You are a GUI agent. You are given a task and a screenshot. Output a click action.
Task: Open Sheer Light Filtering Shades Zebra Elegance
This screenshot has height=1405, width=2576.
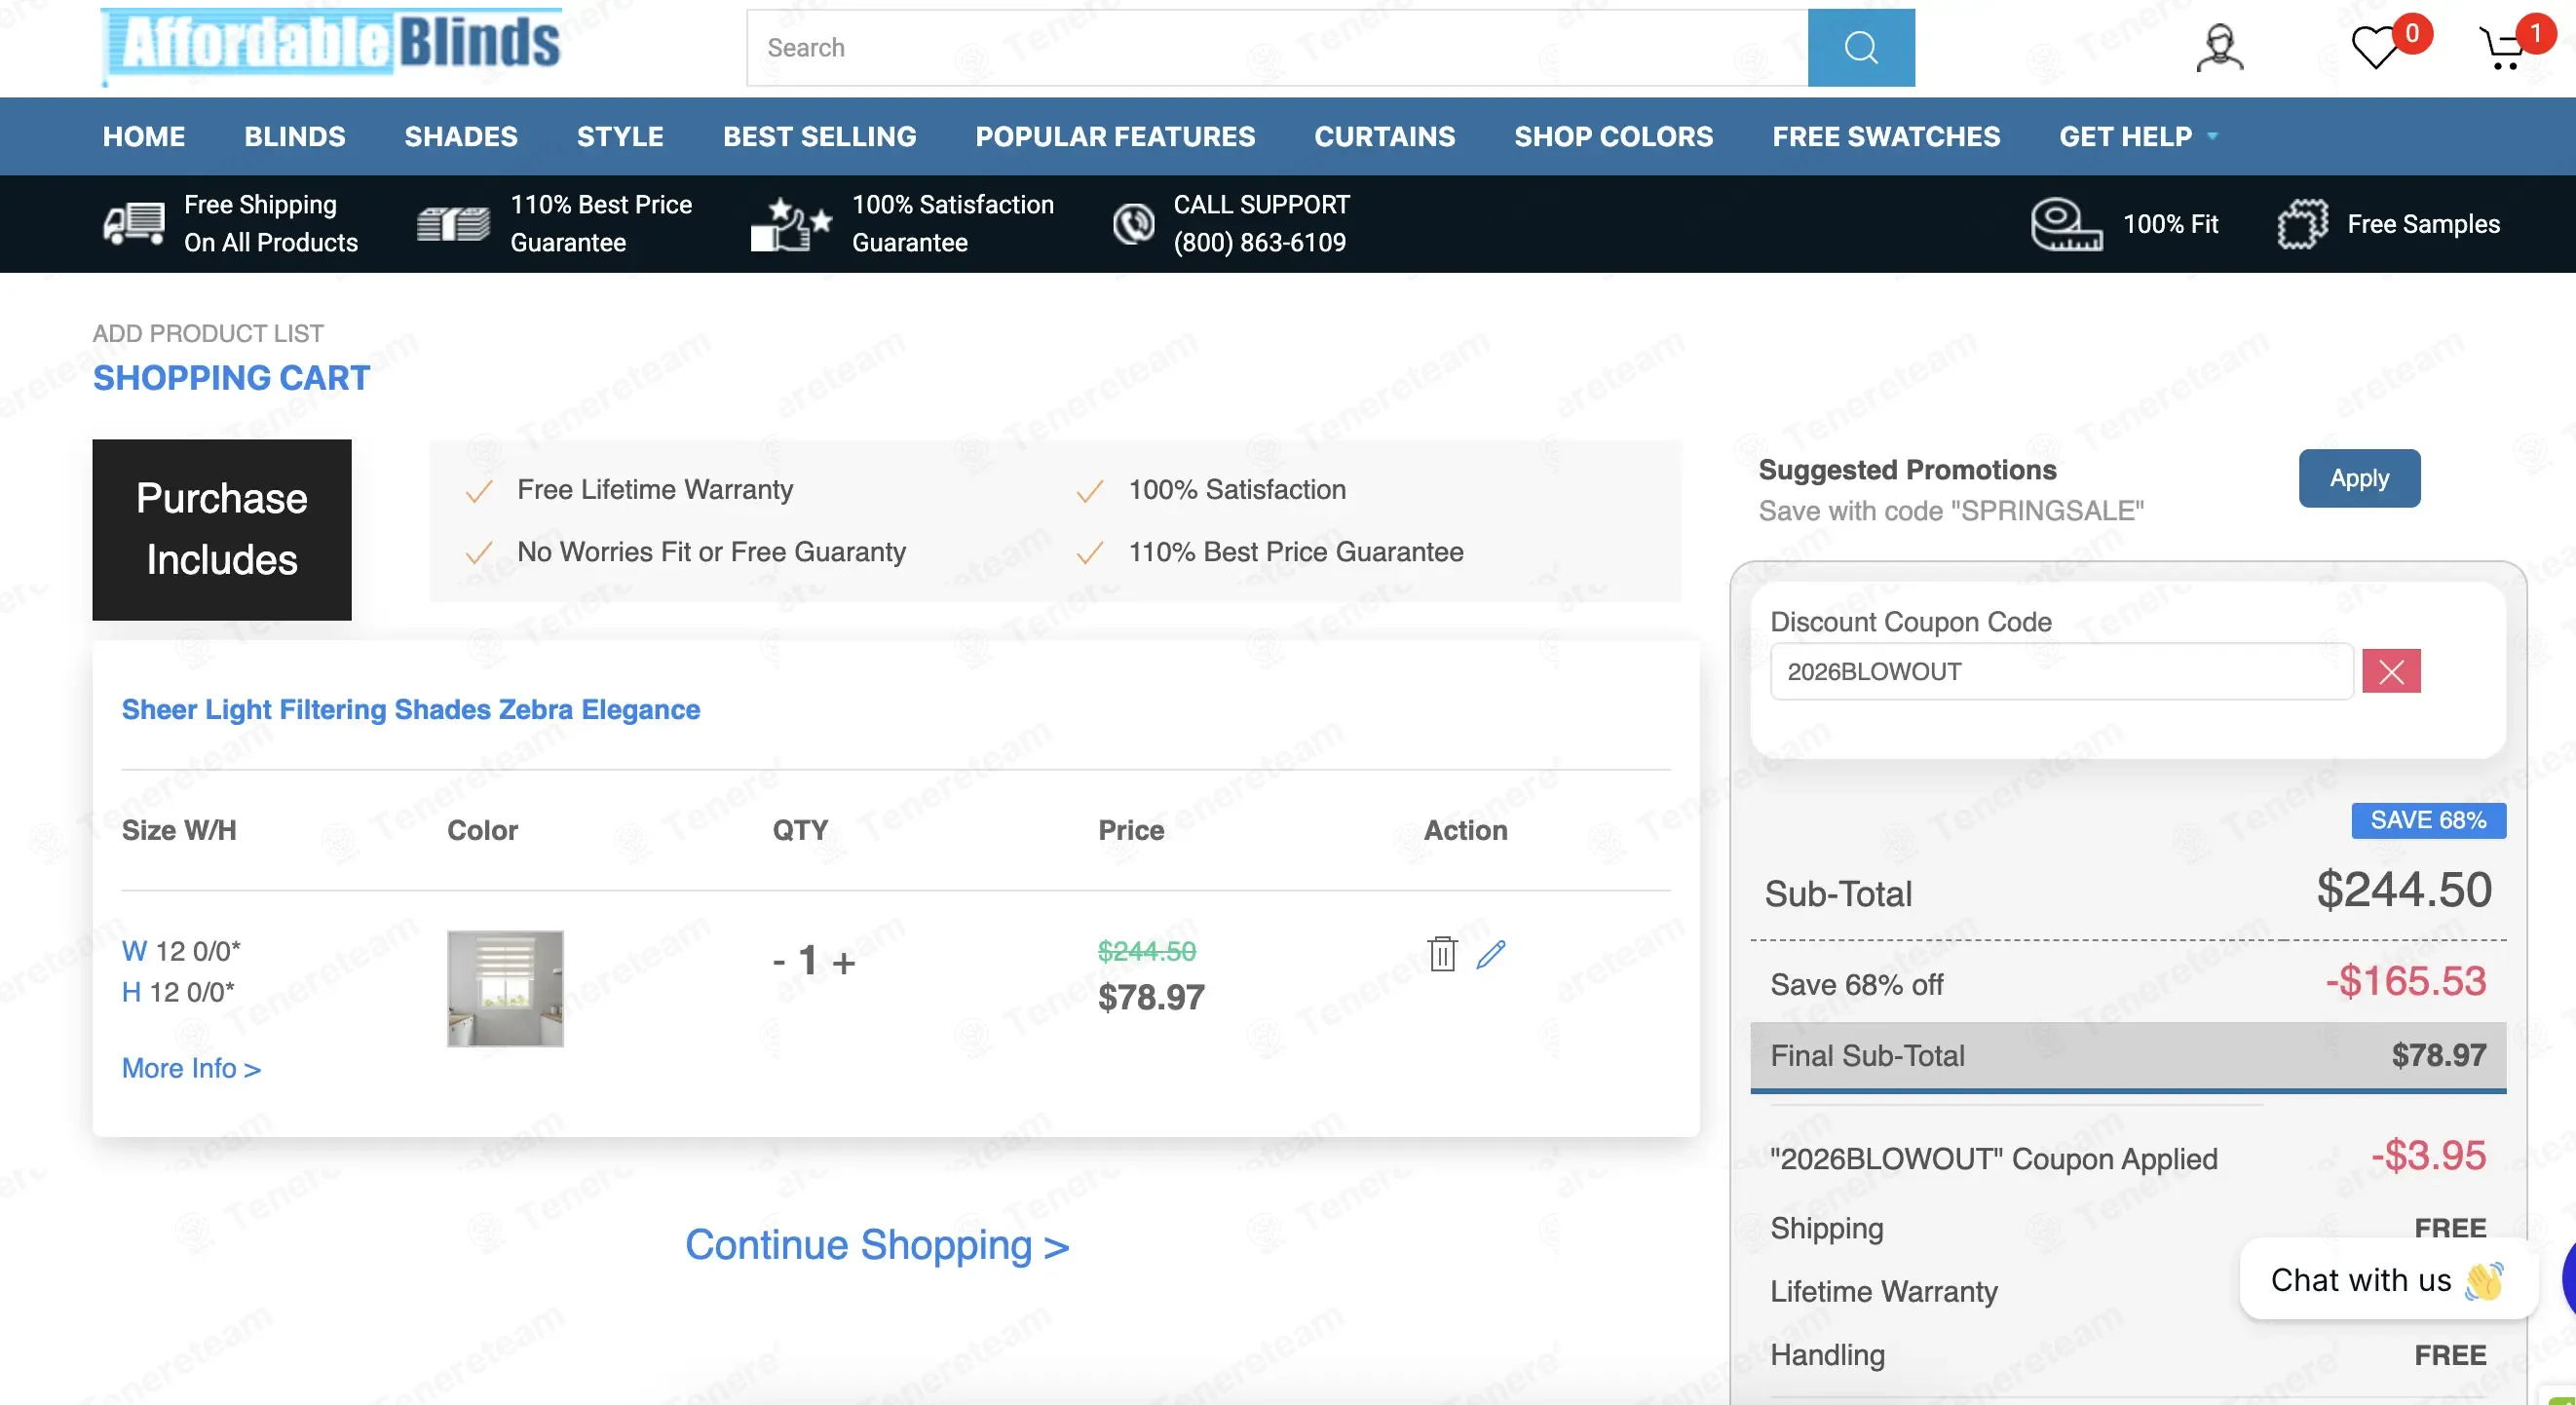(x=411, y=709)
